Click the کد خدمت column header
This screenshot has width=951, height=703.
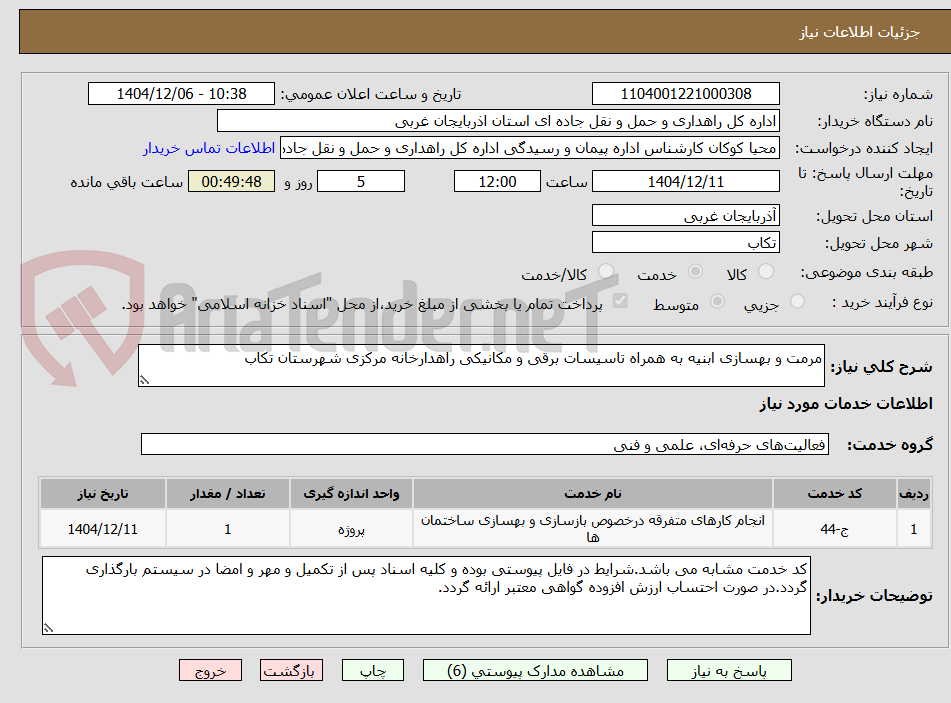(835, 494)
